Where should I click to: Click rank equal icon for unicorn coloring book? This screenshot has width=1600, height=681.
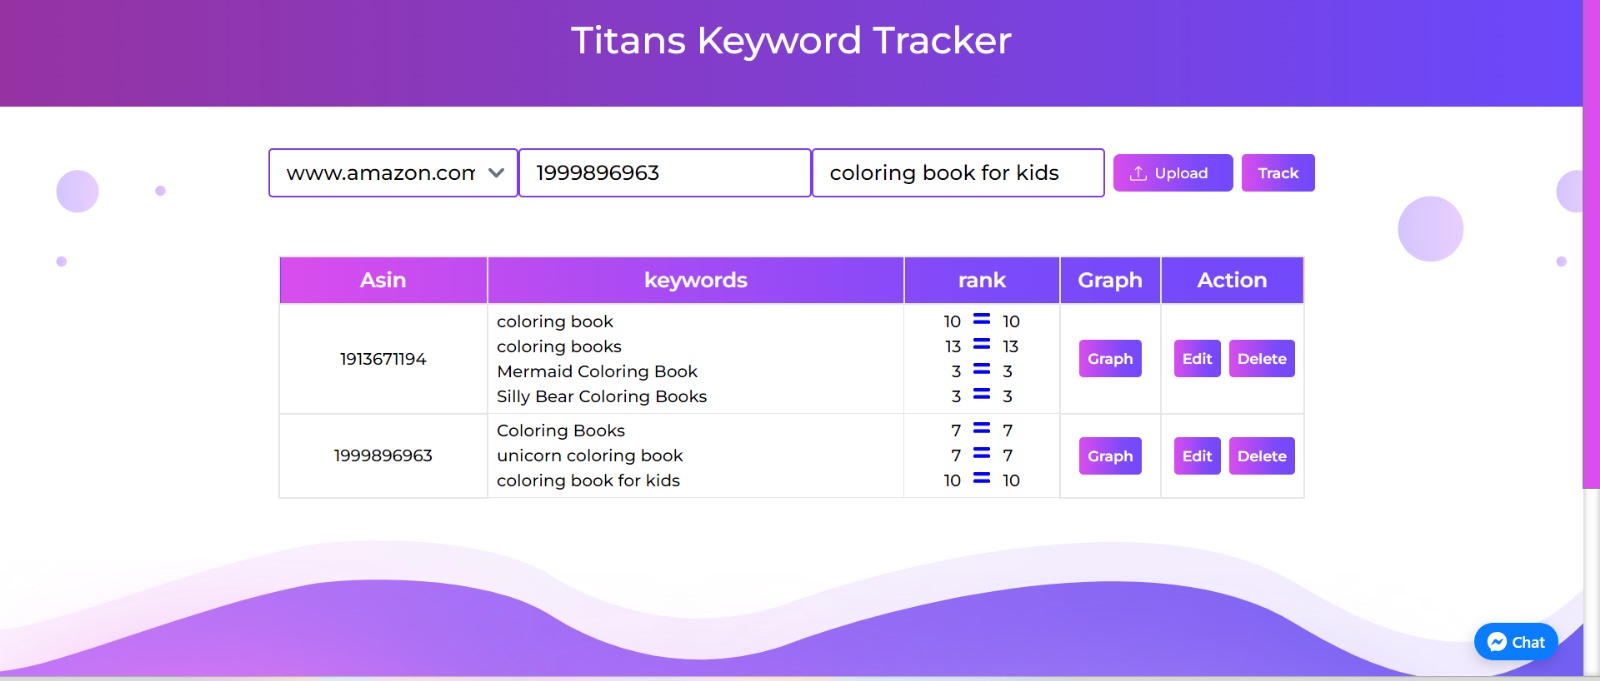tap(982, 454)
